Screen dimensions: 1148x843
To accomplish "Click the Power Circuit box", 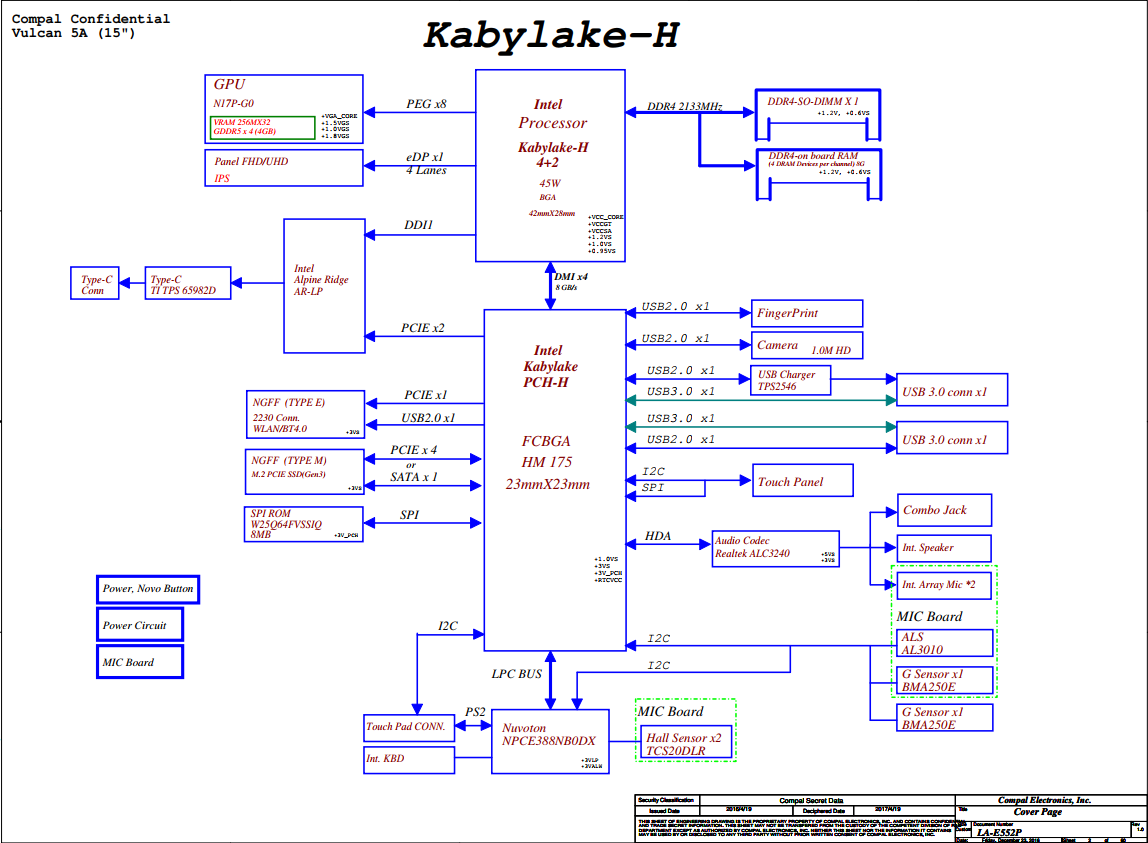I will pos(139,626).
